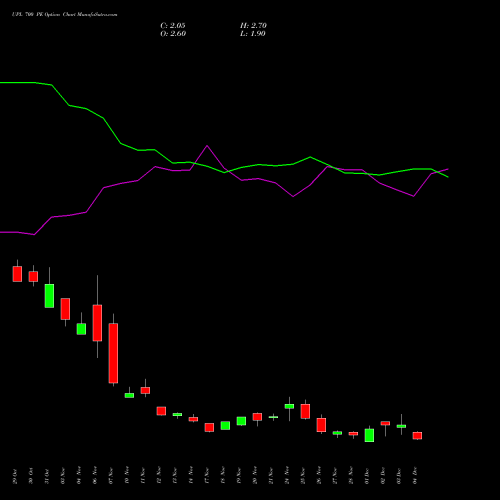
Task: Select the '07 Nov' date label
Action: pyautogui.click(x=111, y=476)
